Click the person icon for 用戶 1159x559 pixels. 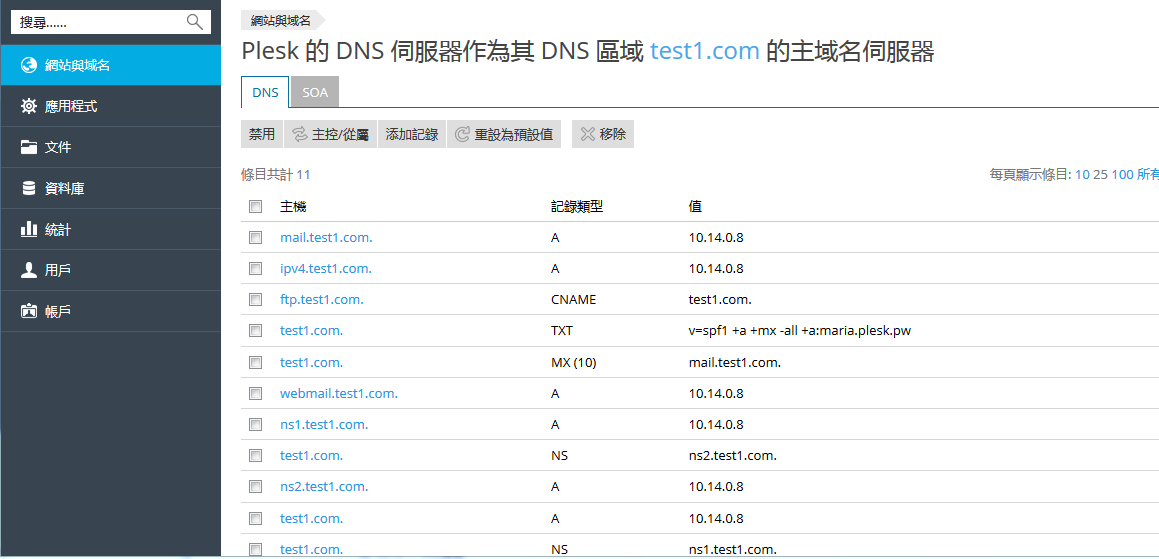pyautogui.click(x=28, y=270)
